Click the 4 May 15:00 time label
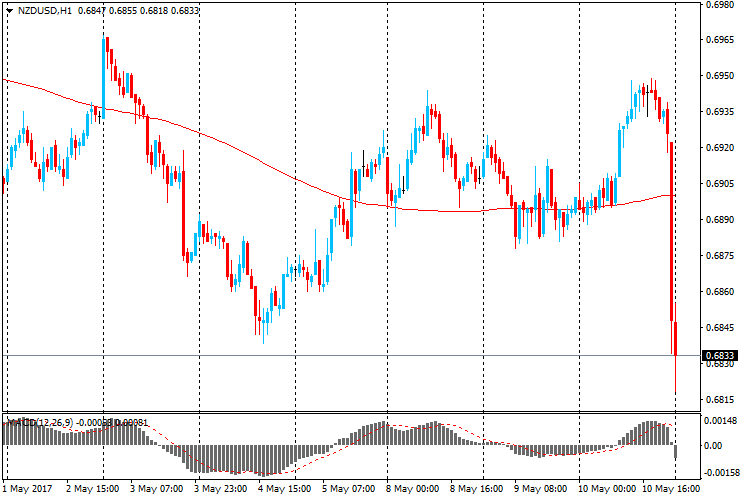This screenshot has width=740, height=500. (285, 489)
